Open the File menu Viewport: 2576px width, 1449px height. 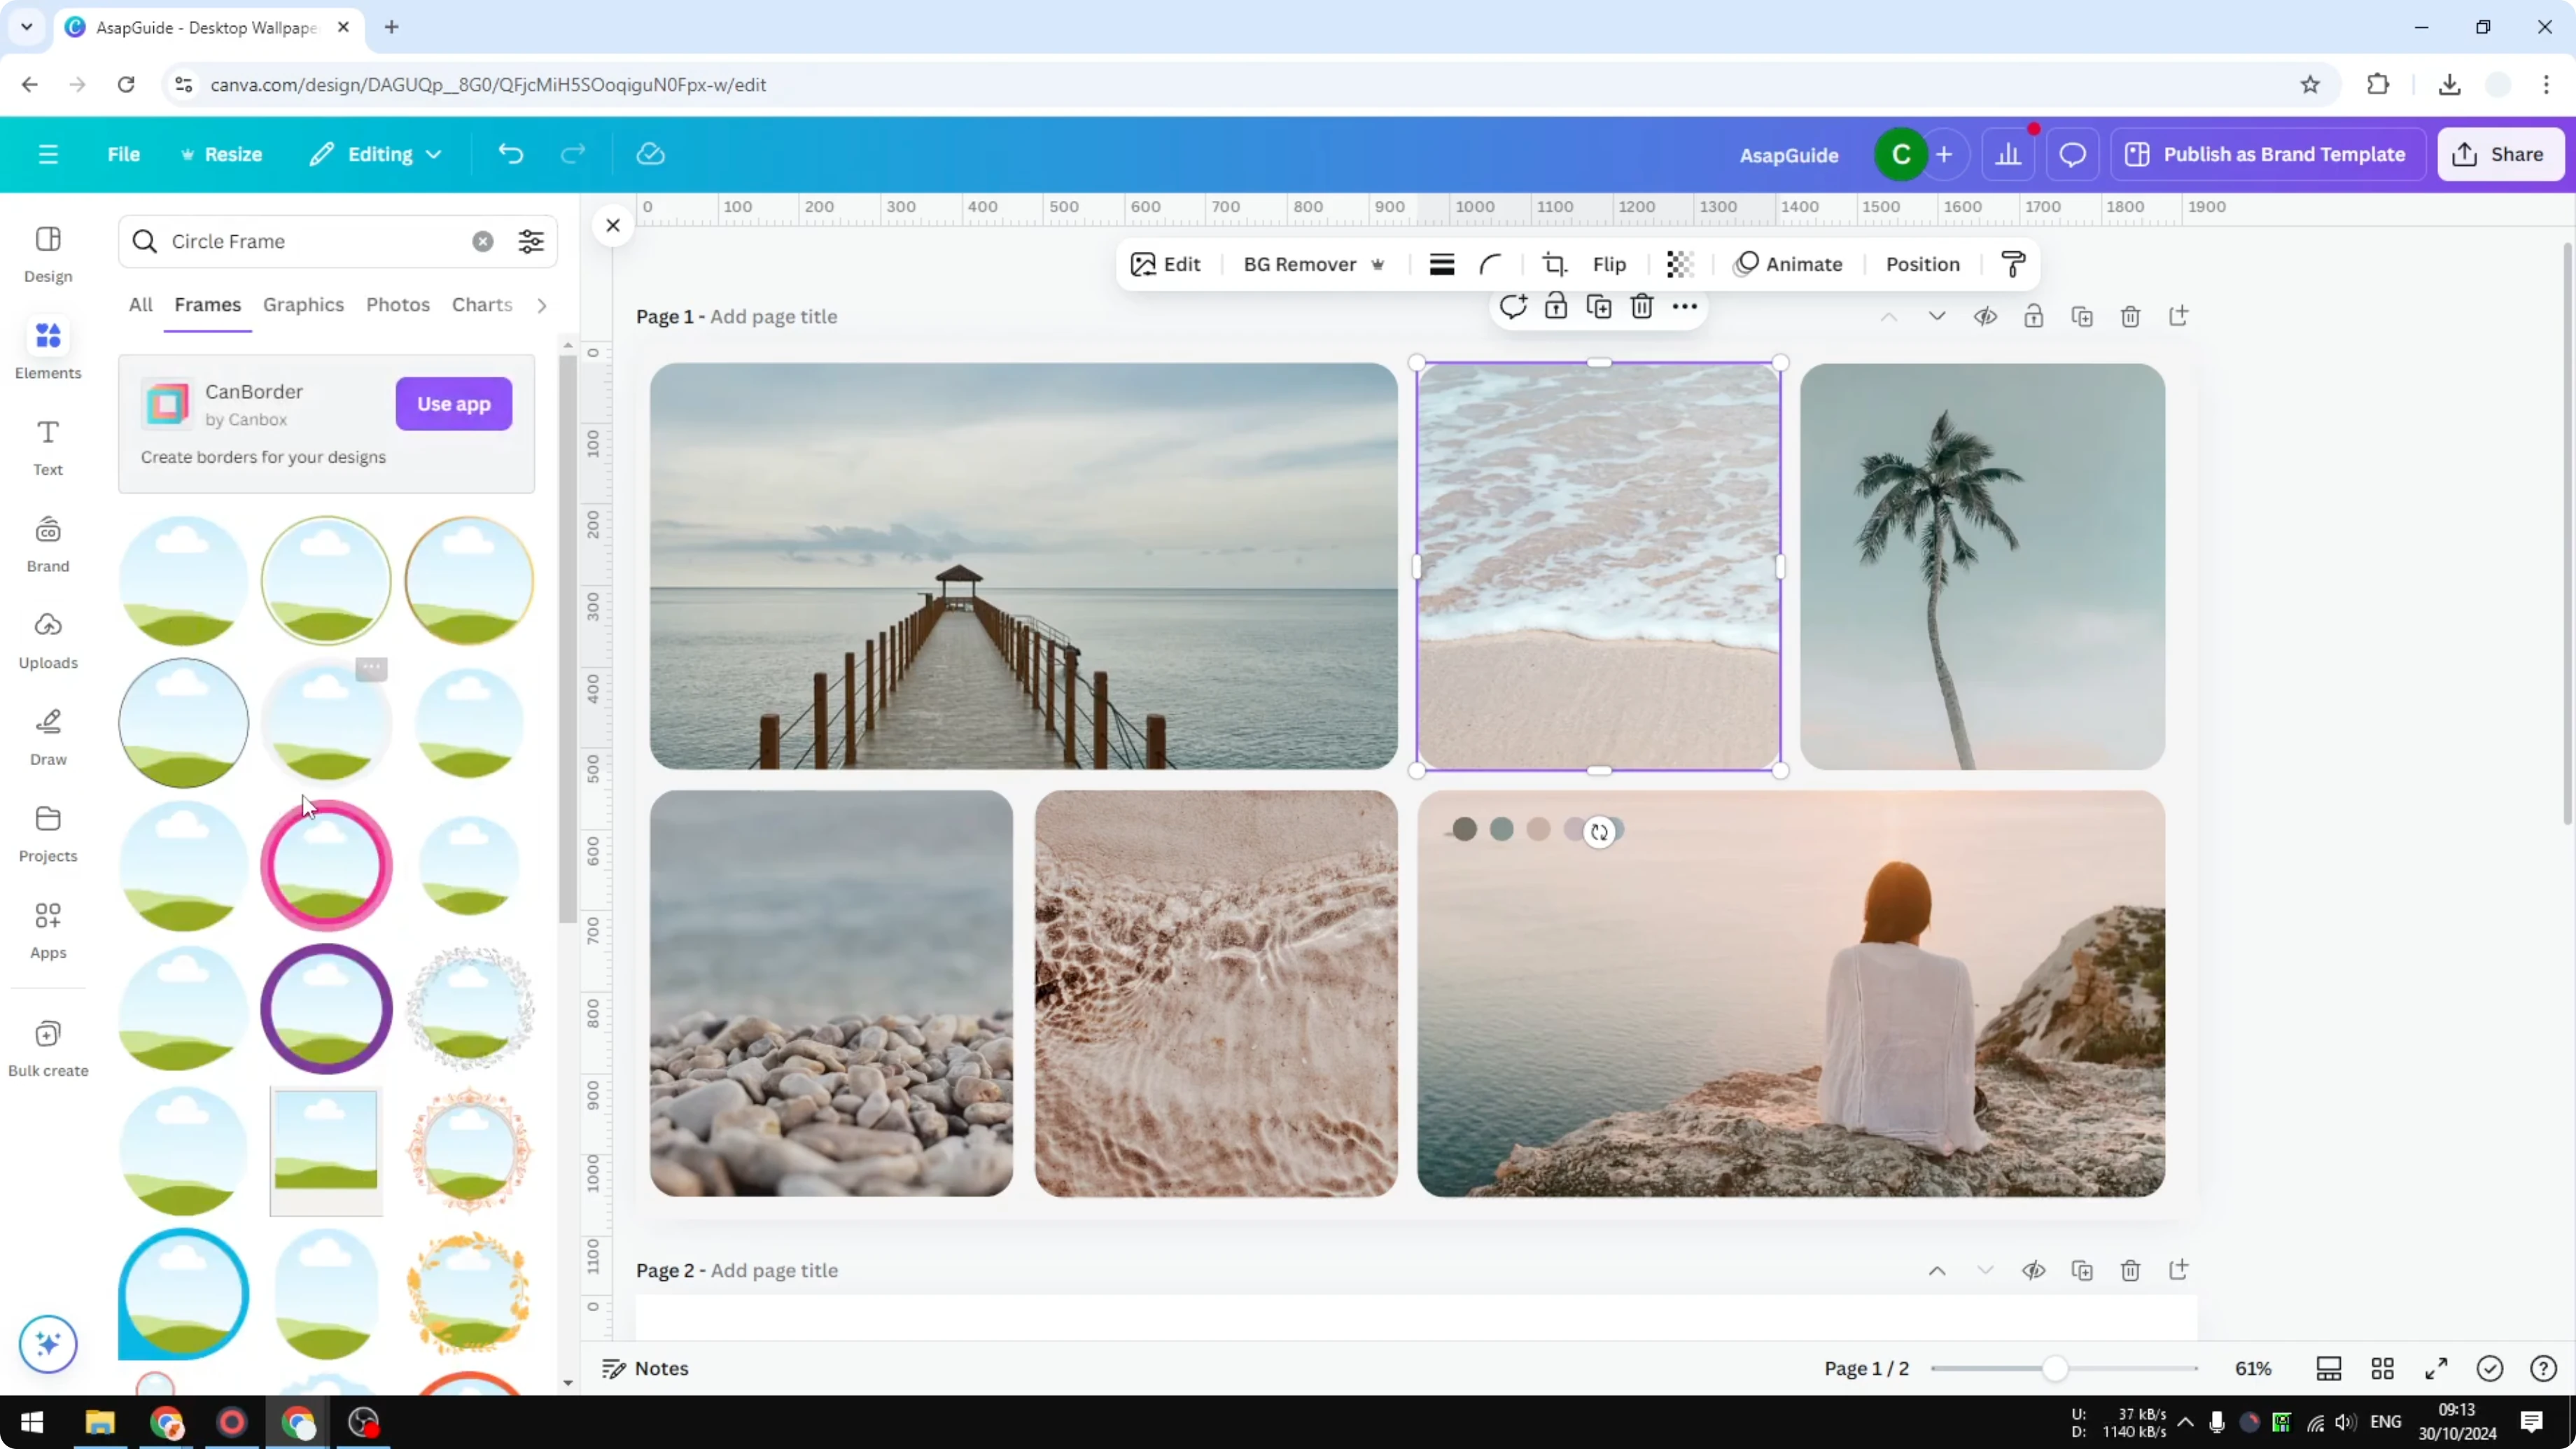click(x=124, y=154)
